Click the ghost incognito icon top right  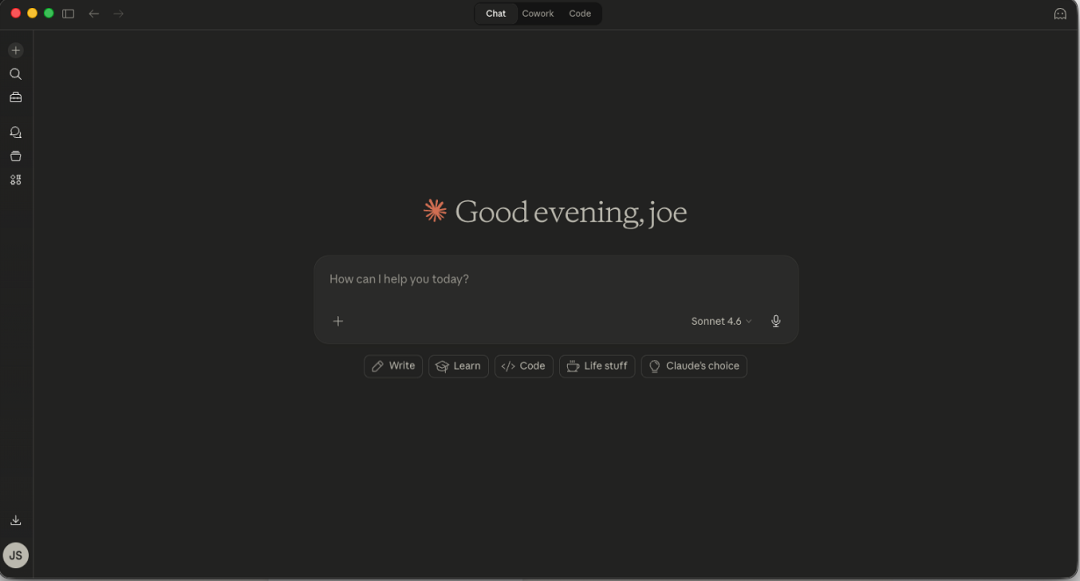click(x=1060, y=14)
